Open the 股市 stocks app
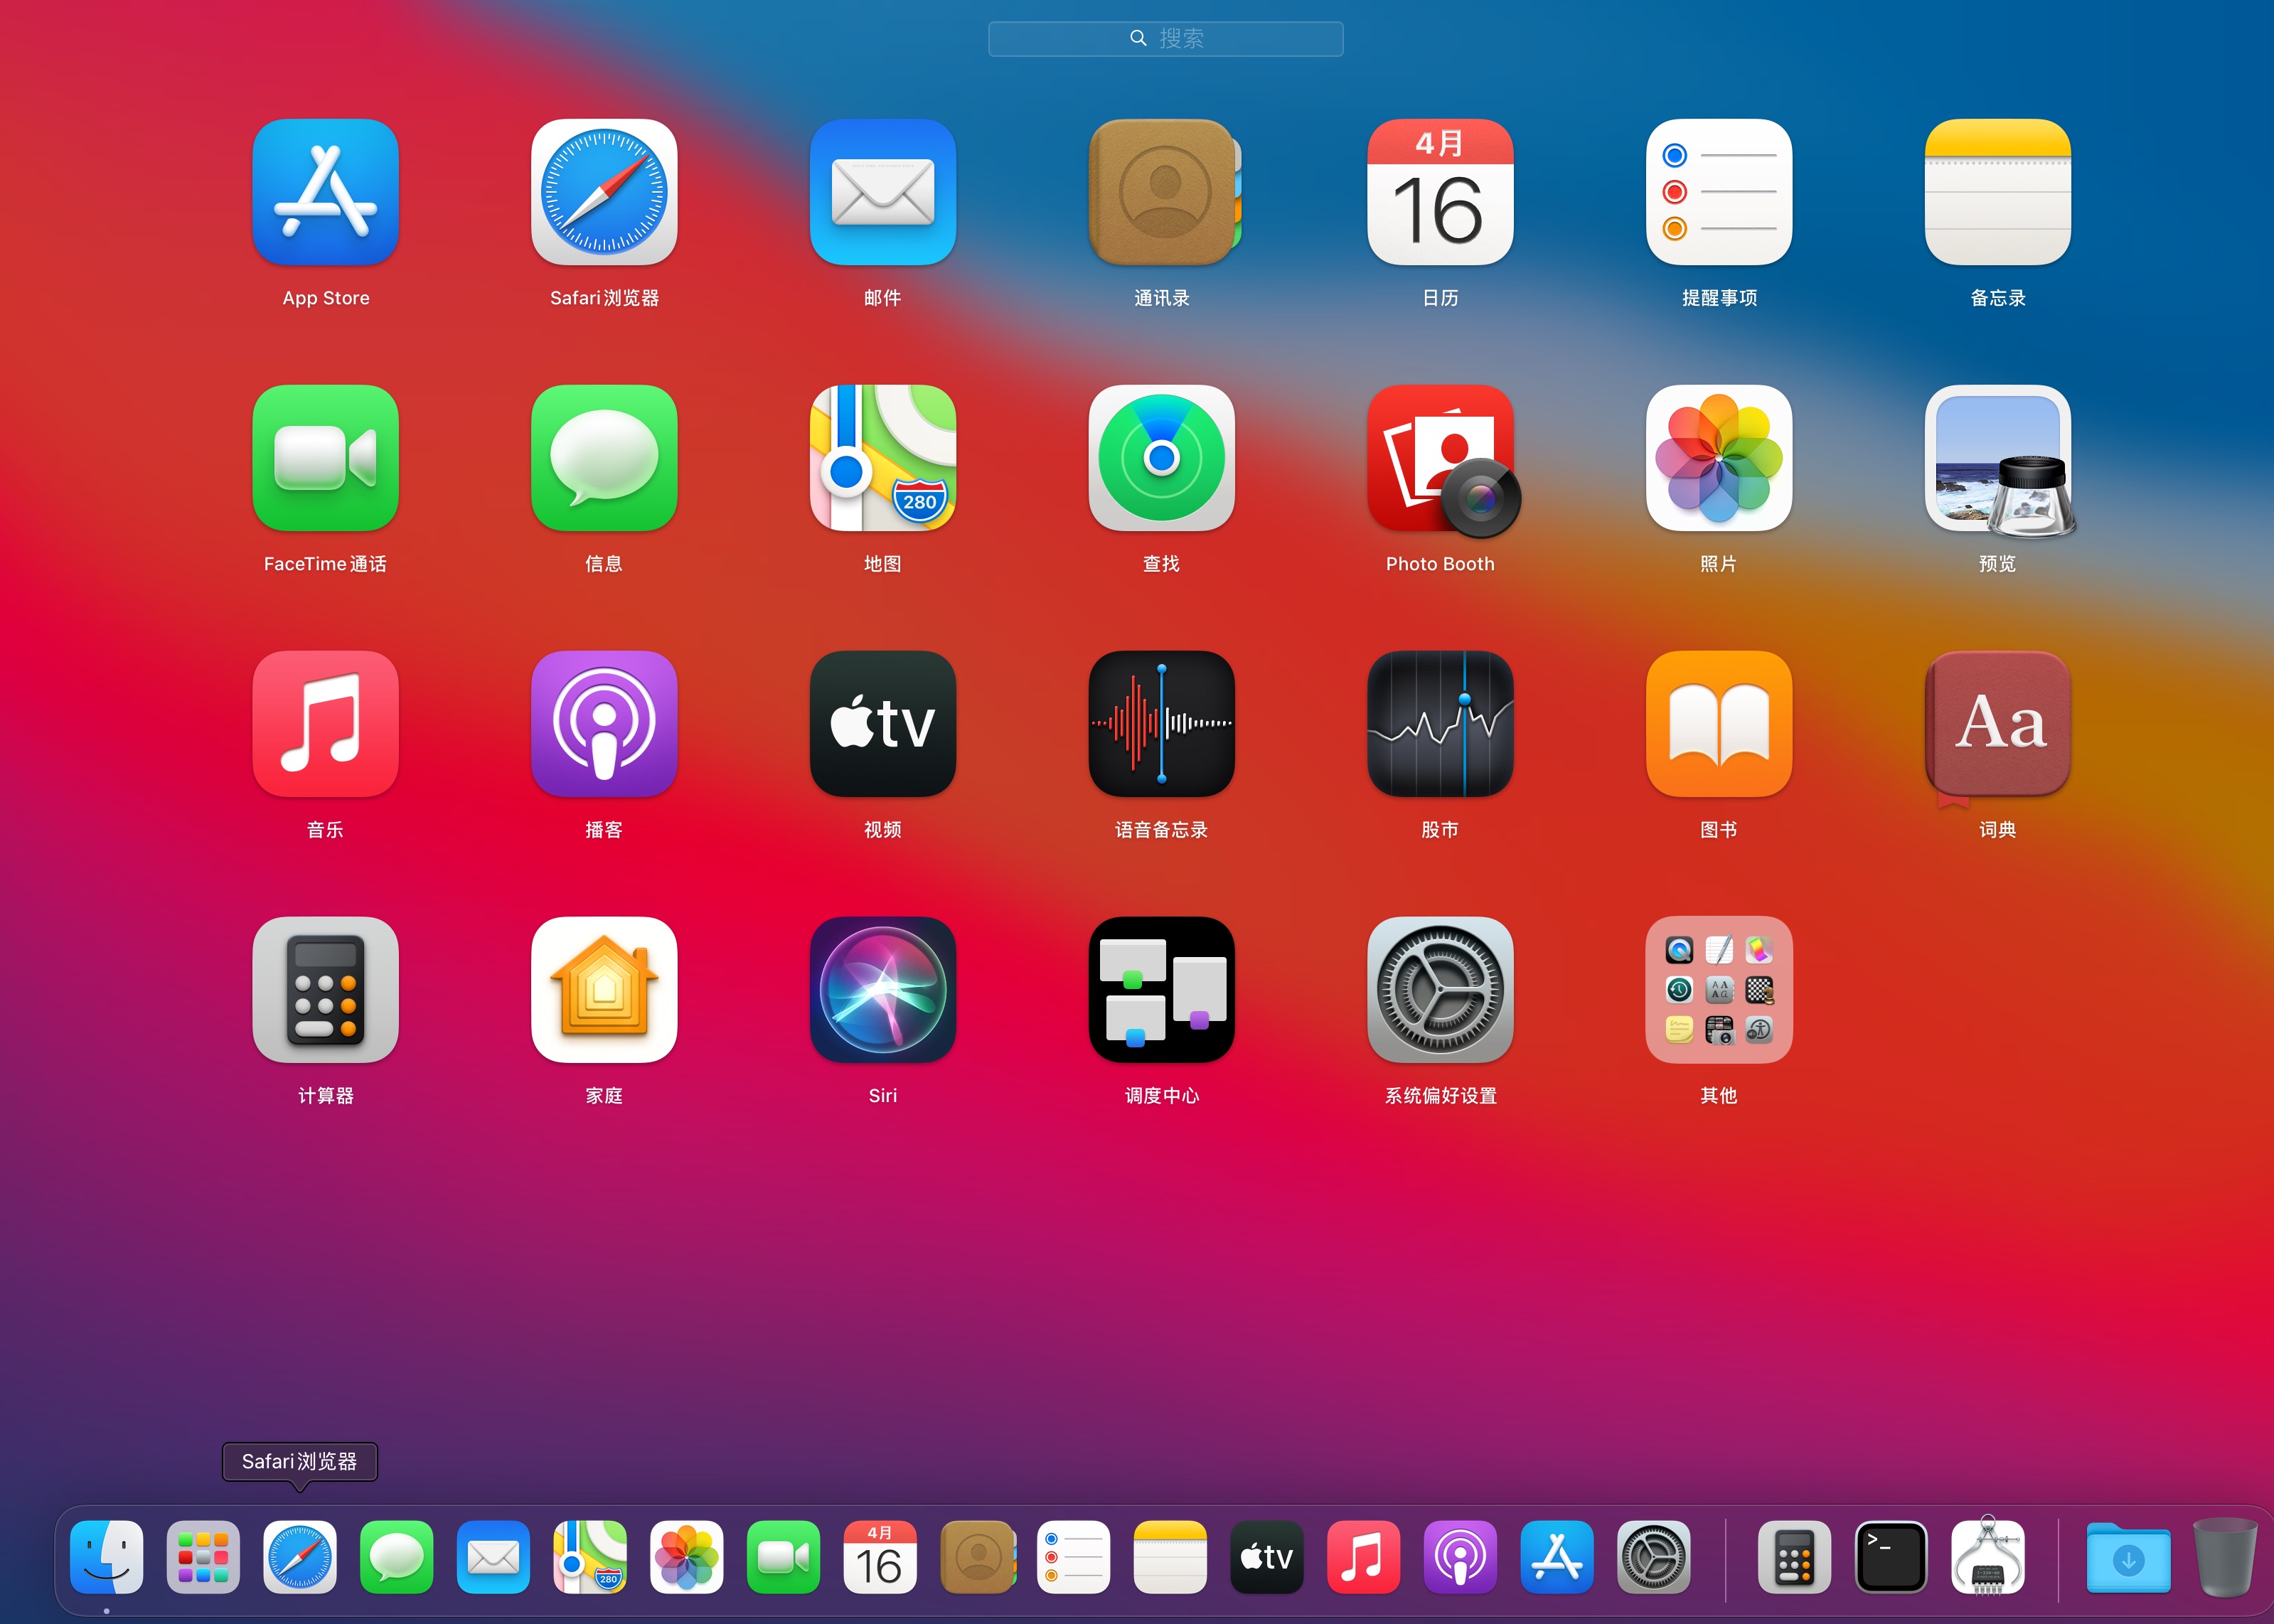This screenshot has height=1624, width=2274. coord(1440,724)
